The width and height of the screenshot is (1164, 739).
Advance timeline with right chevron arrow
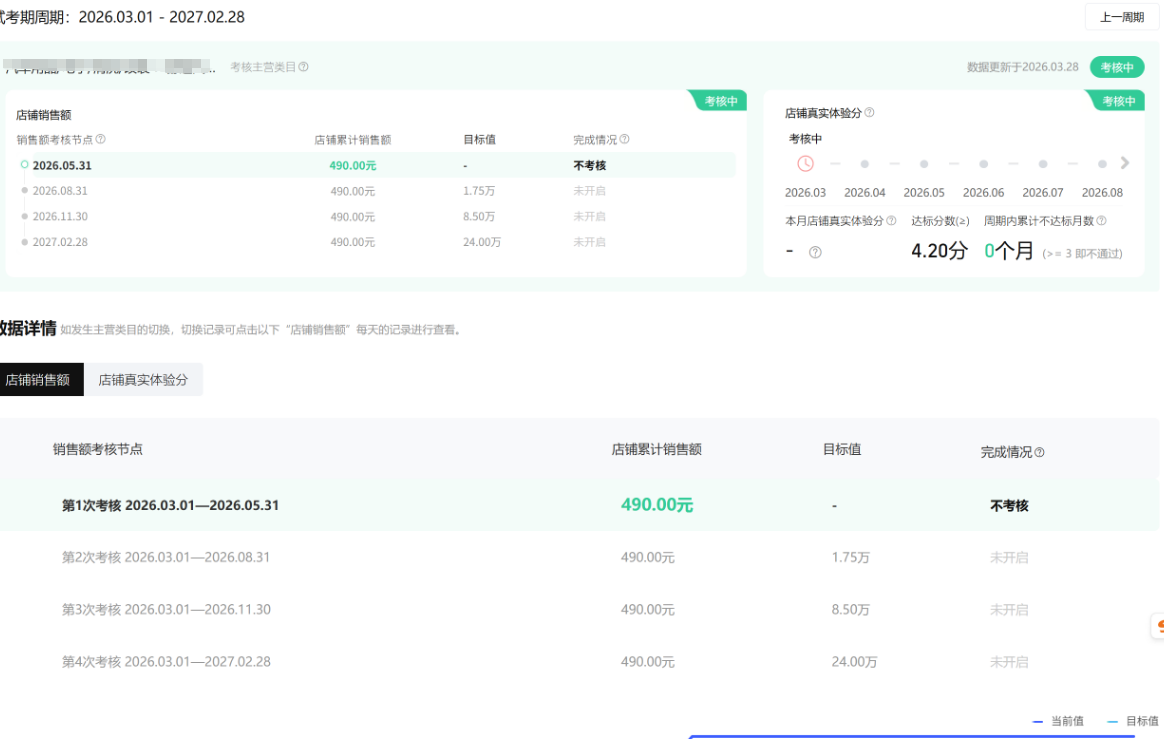click(1125, 163)
